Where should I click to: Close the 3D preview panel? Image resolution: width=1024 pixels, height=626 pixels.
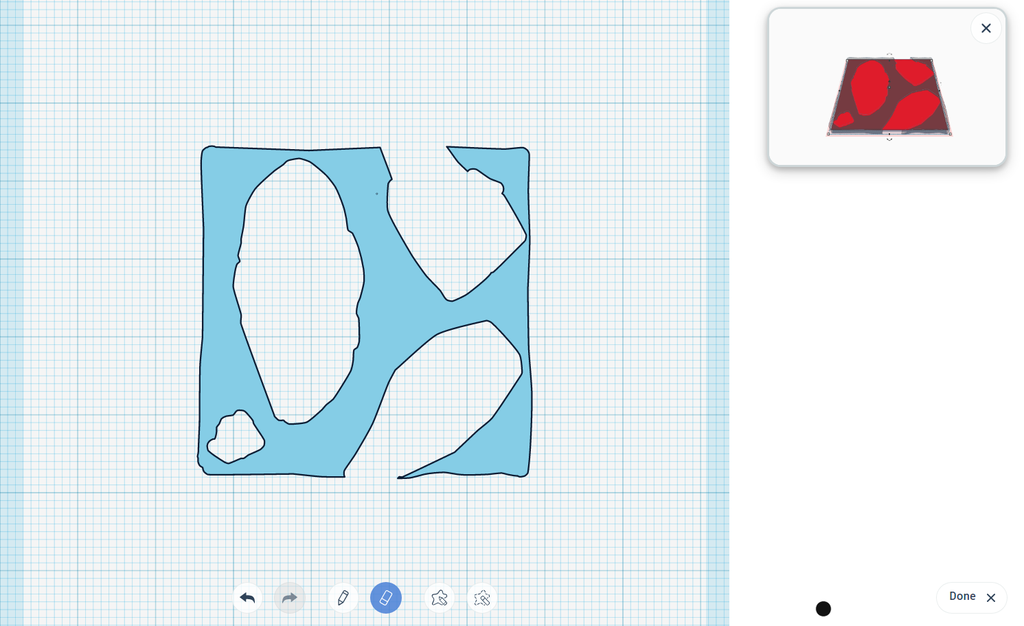tap(986, 28)
